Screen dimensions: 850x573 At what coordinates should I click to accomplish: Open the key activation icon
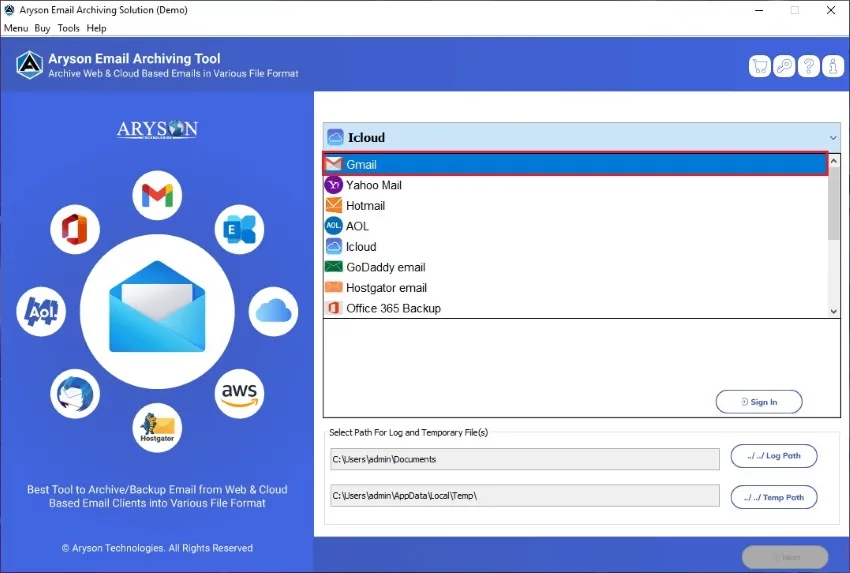784,67
